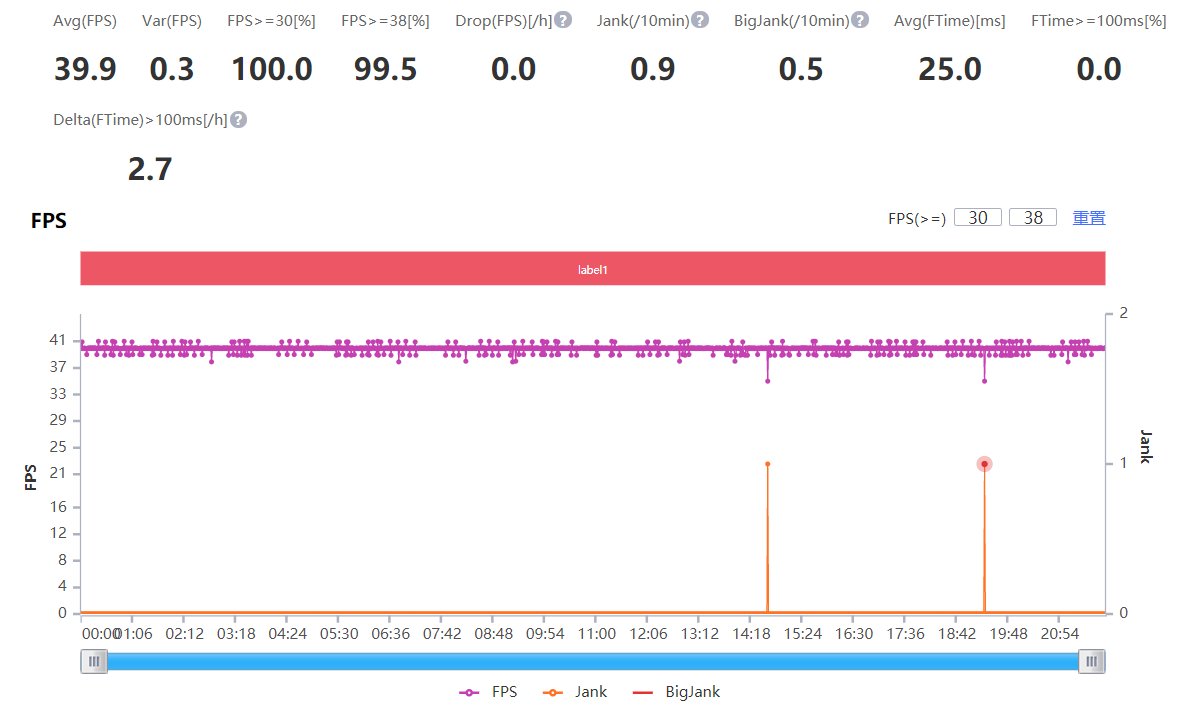This screenshot has height=707, width=1184.
Task: Click the blue time range slider bar
Action: point(592,661)
